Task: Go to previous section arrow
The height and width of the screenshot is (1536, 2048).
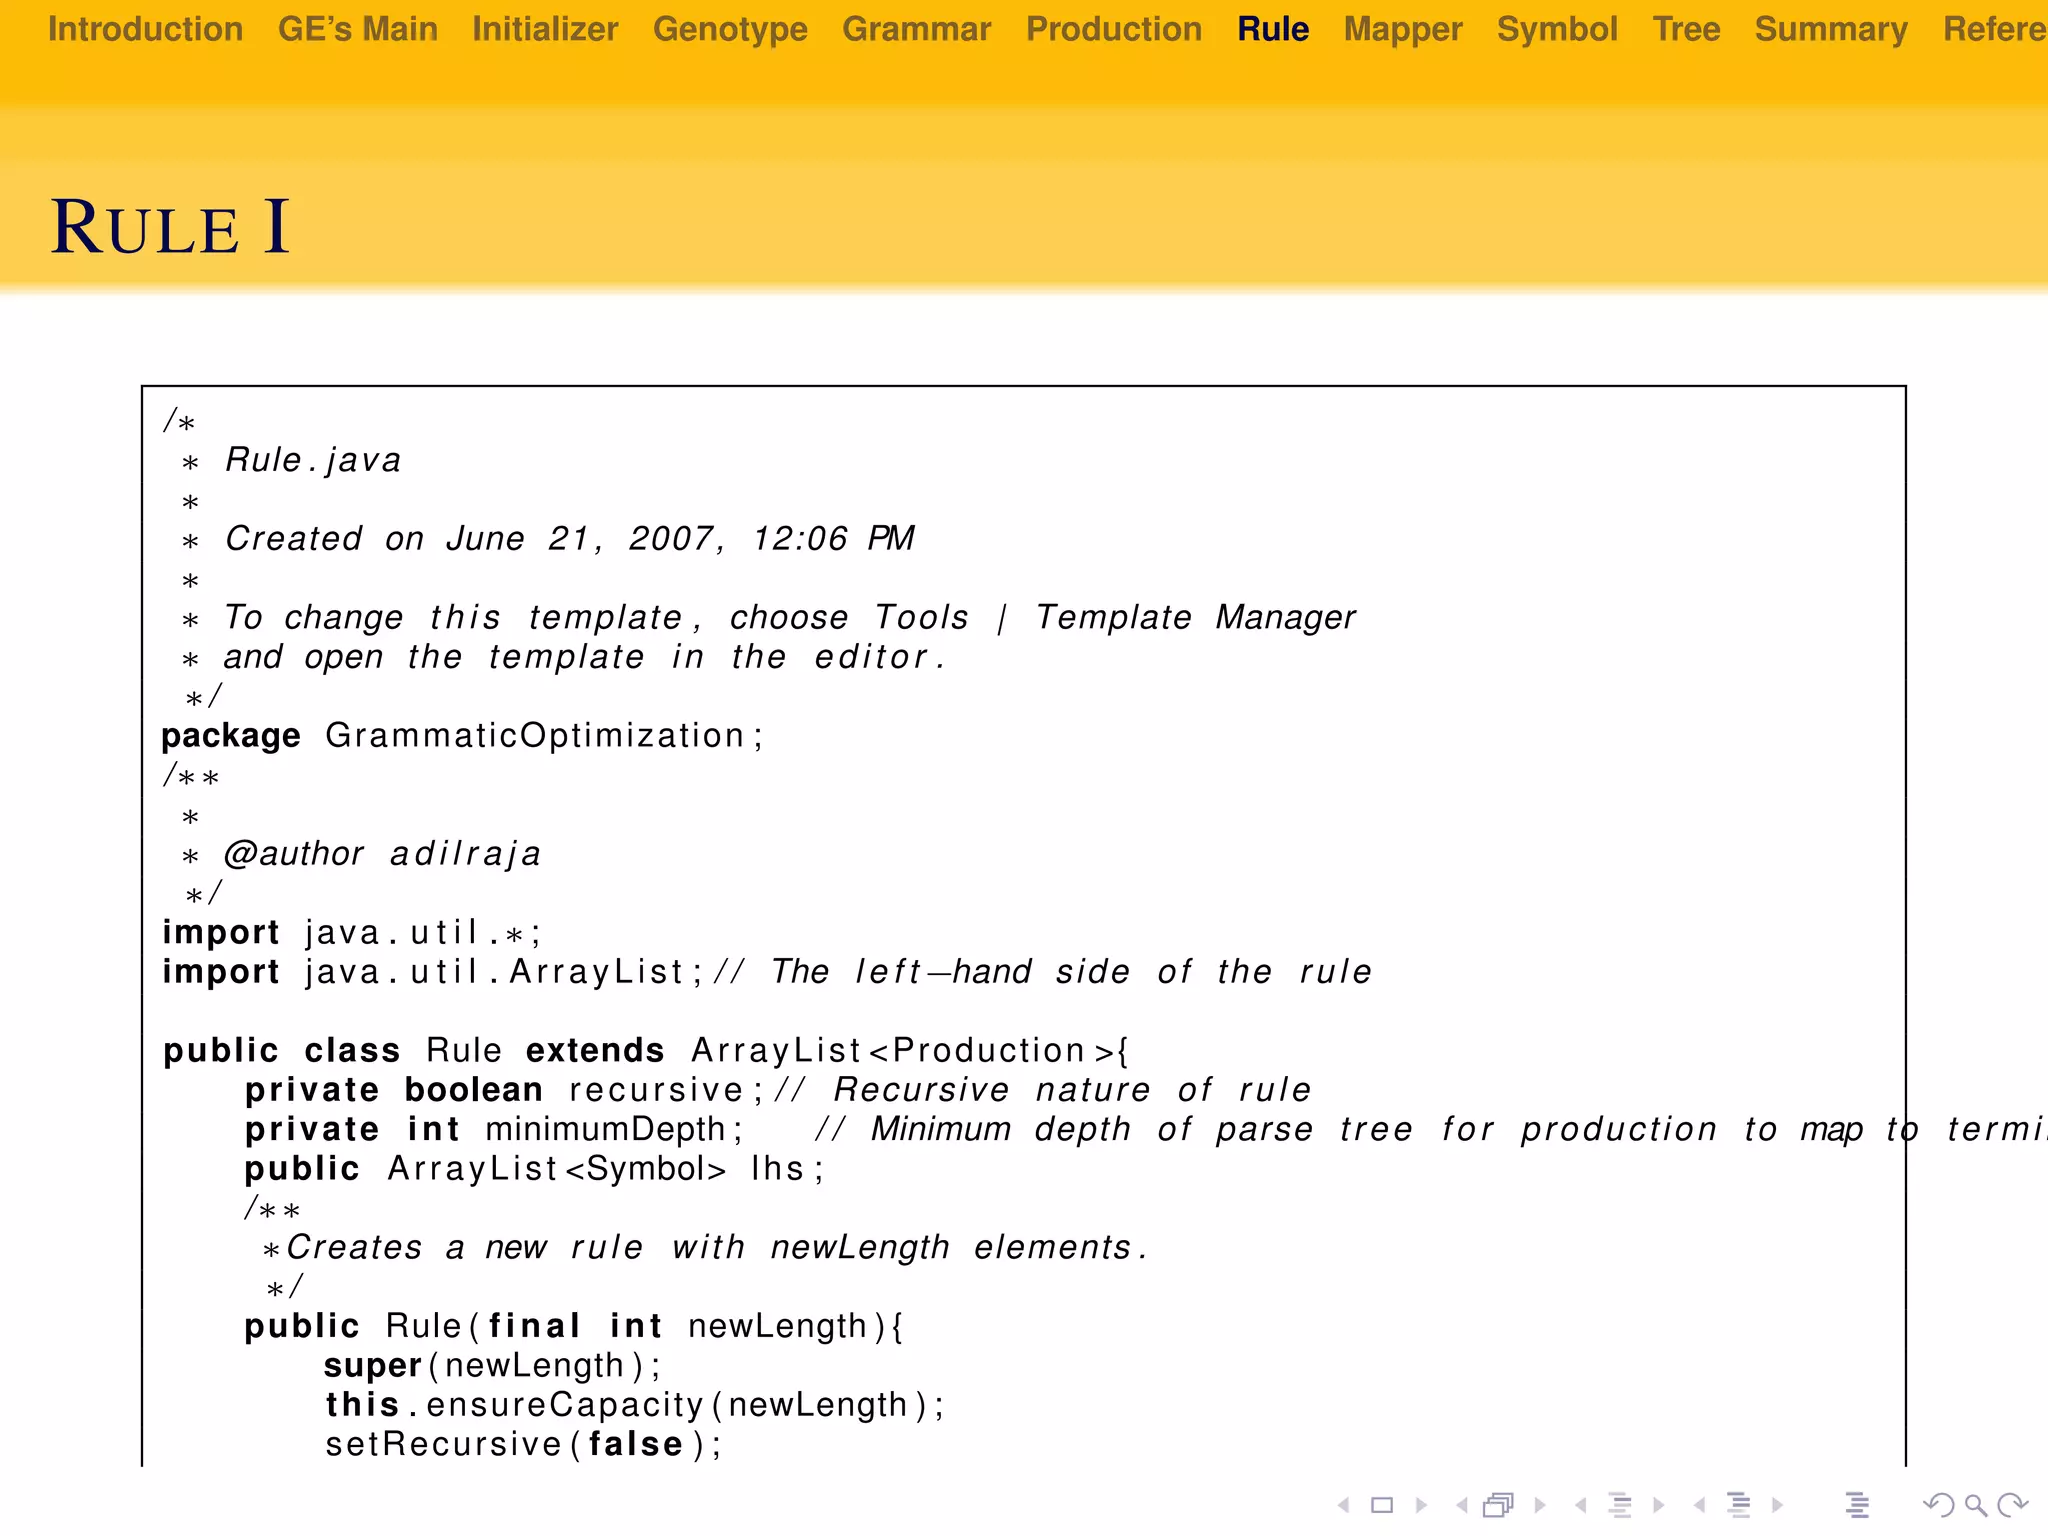Action: coord(1699,1505)
